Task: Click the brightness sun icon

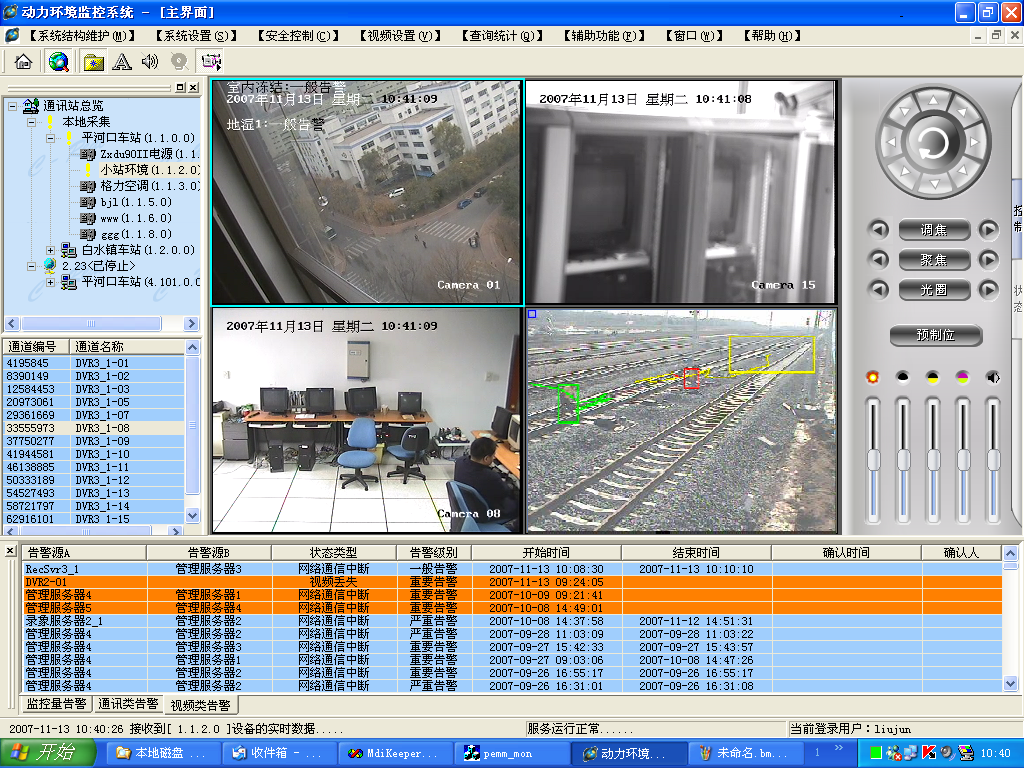Action: coord(872,377)
